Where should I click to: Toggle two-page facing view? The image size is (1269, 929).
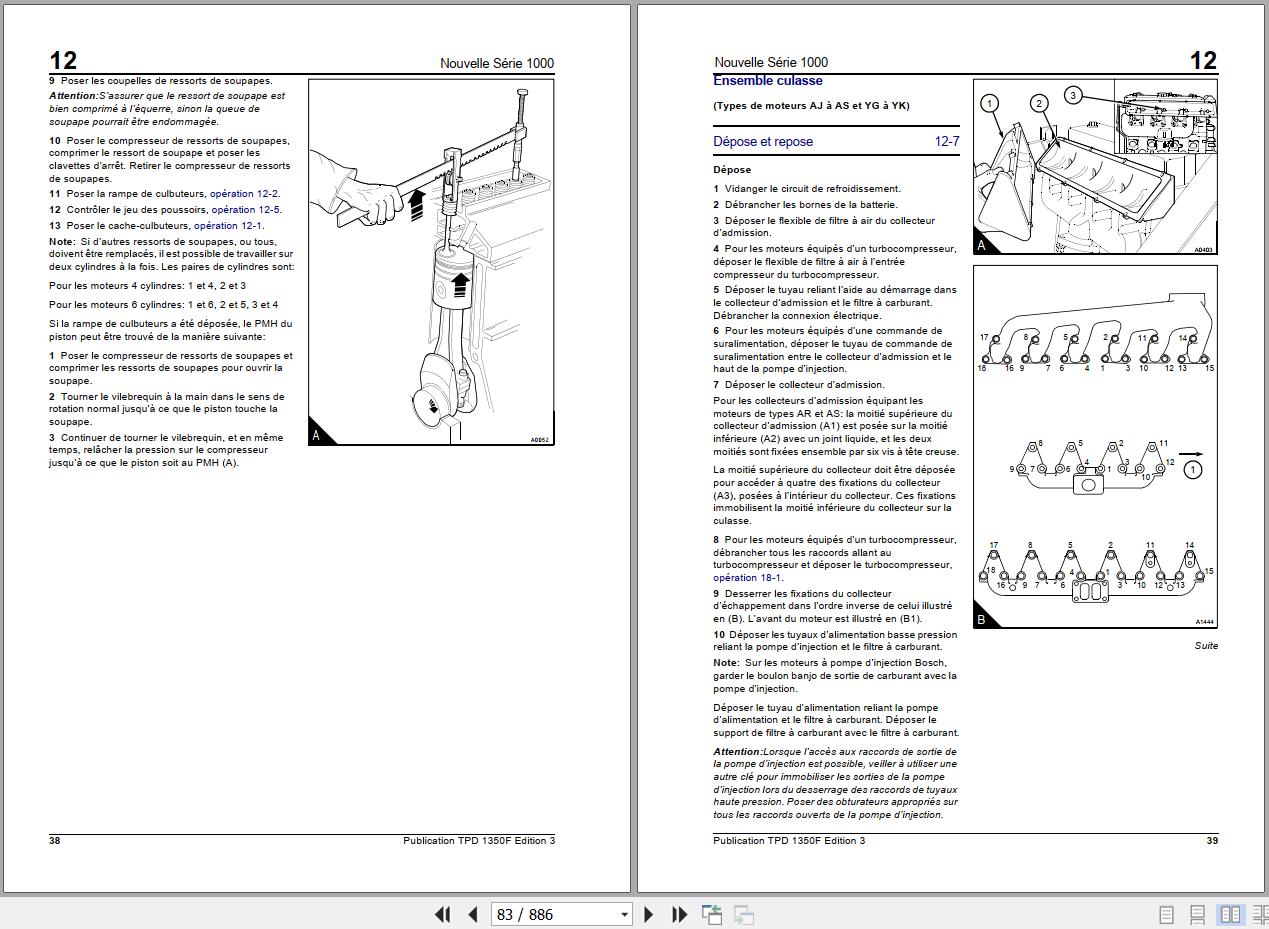[x=1230, y=914]
